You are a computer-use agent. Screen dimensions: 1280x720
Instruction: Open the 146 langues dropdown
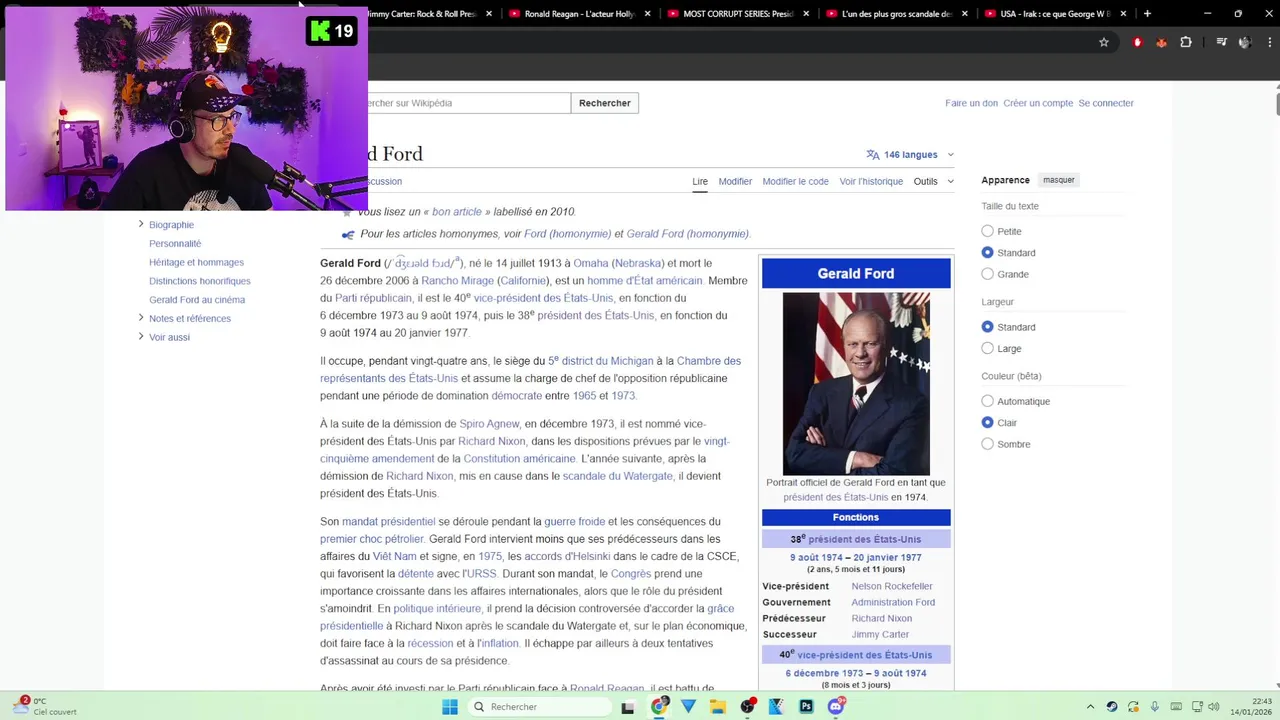click(x=911, y=155)
